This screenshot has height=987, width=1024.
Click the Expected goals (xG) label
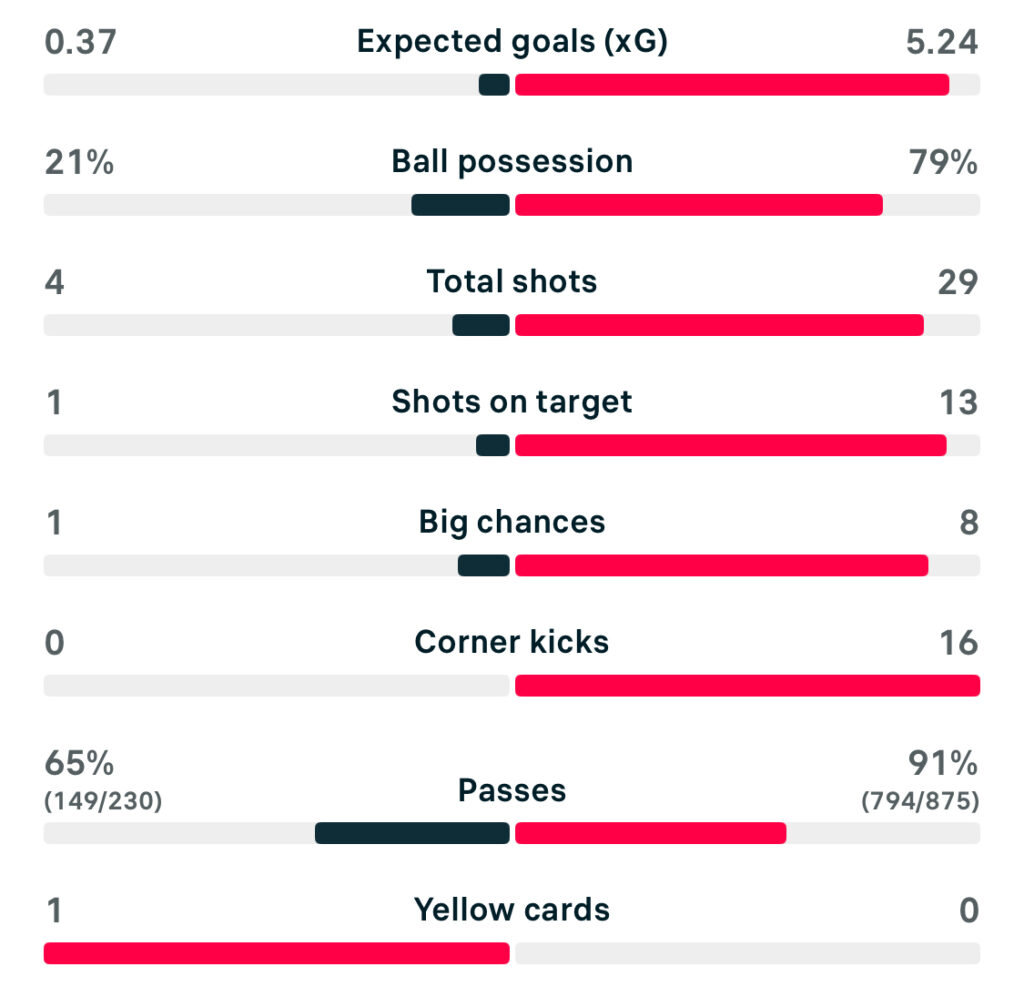tap(512, 41)
